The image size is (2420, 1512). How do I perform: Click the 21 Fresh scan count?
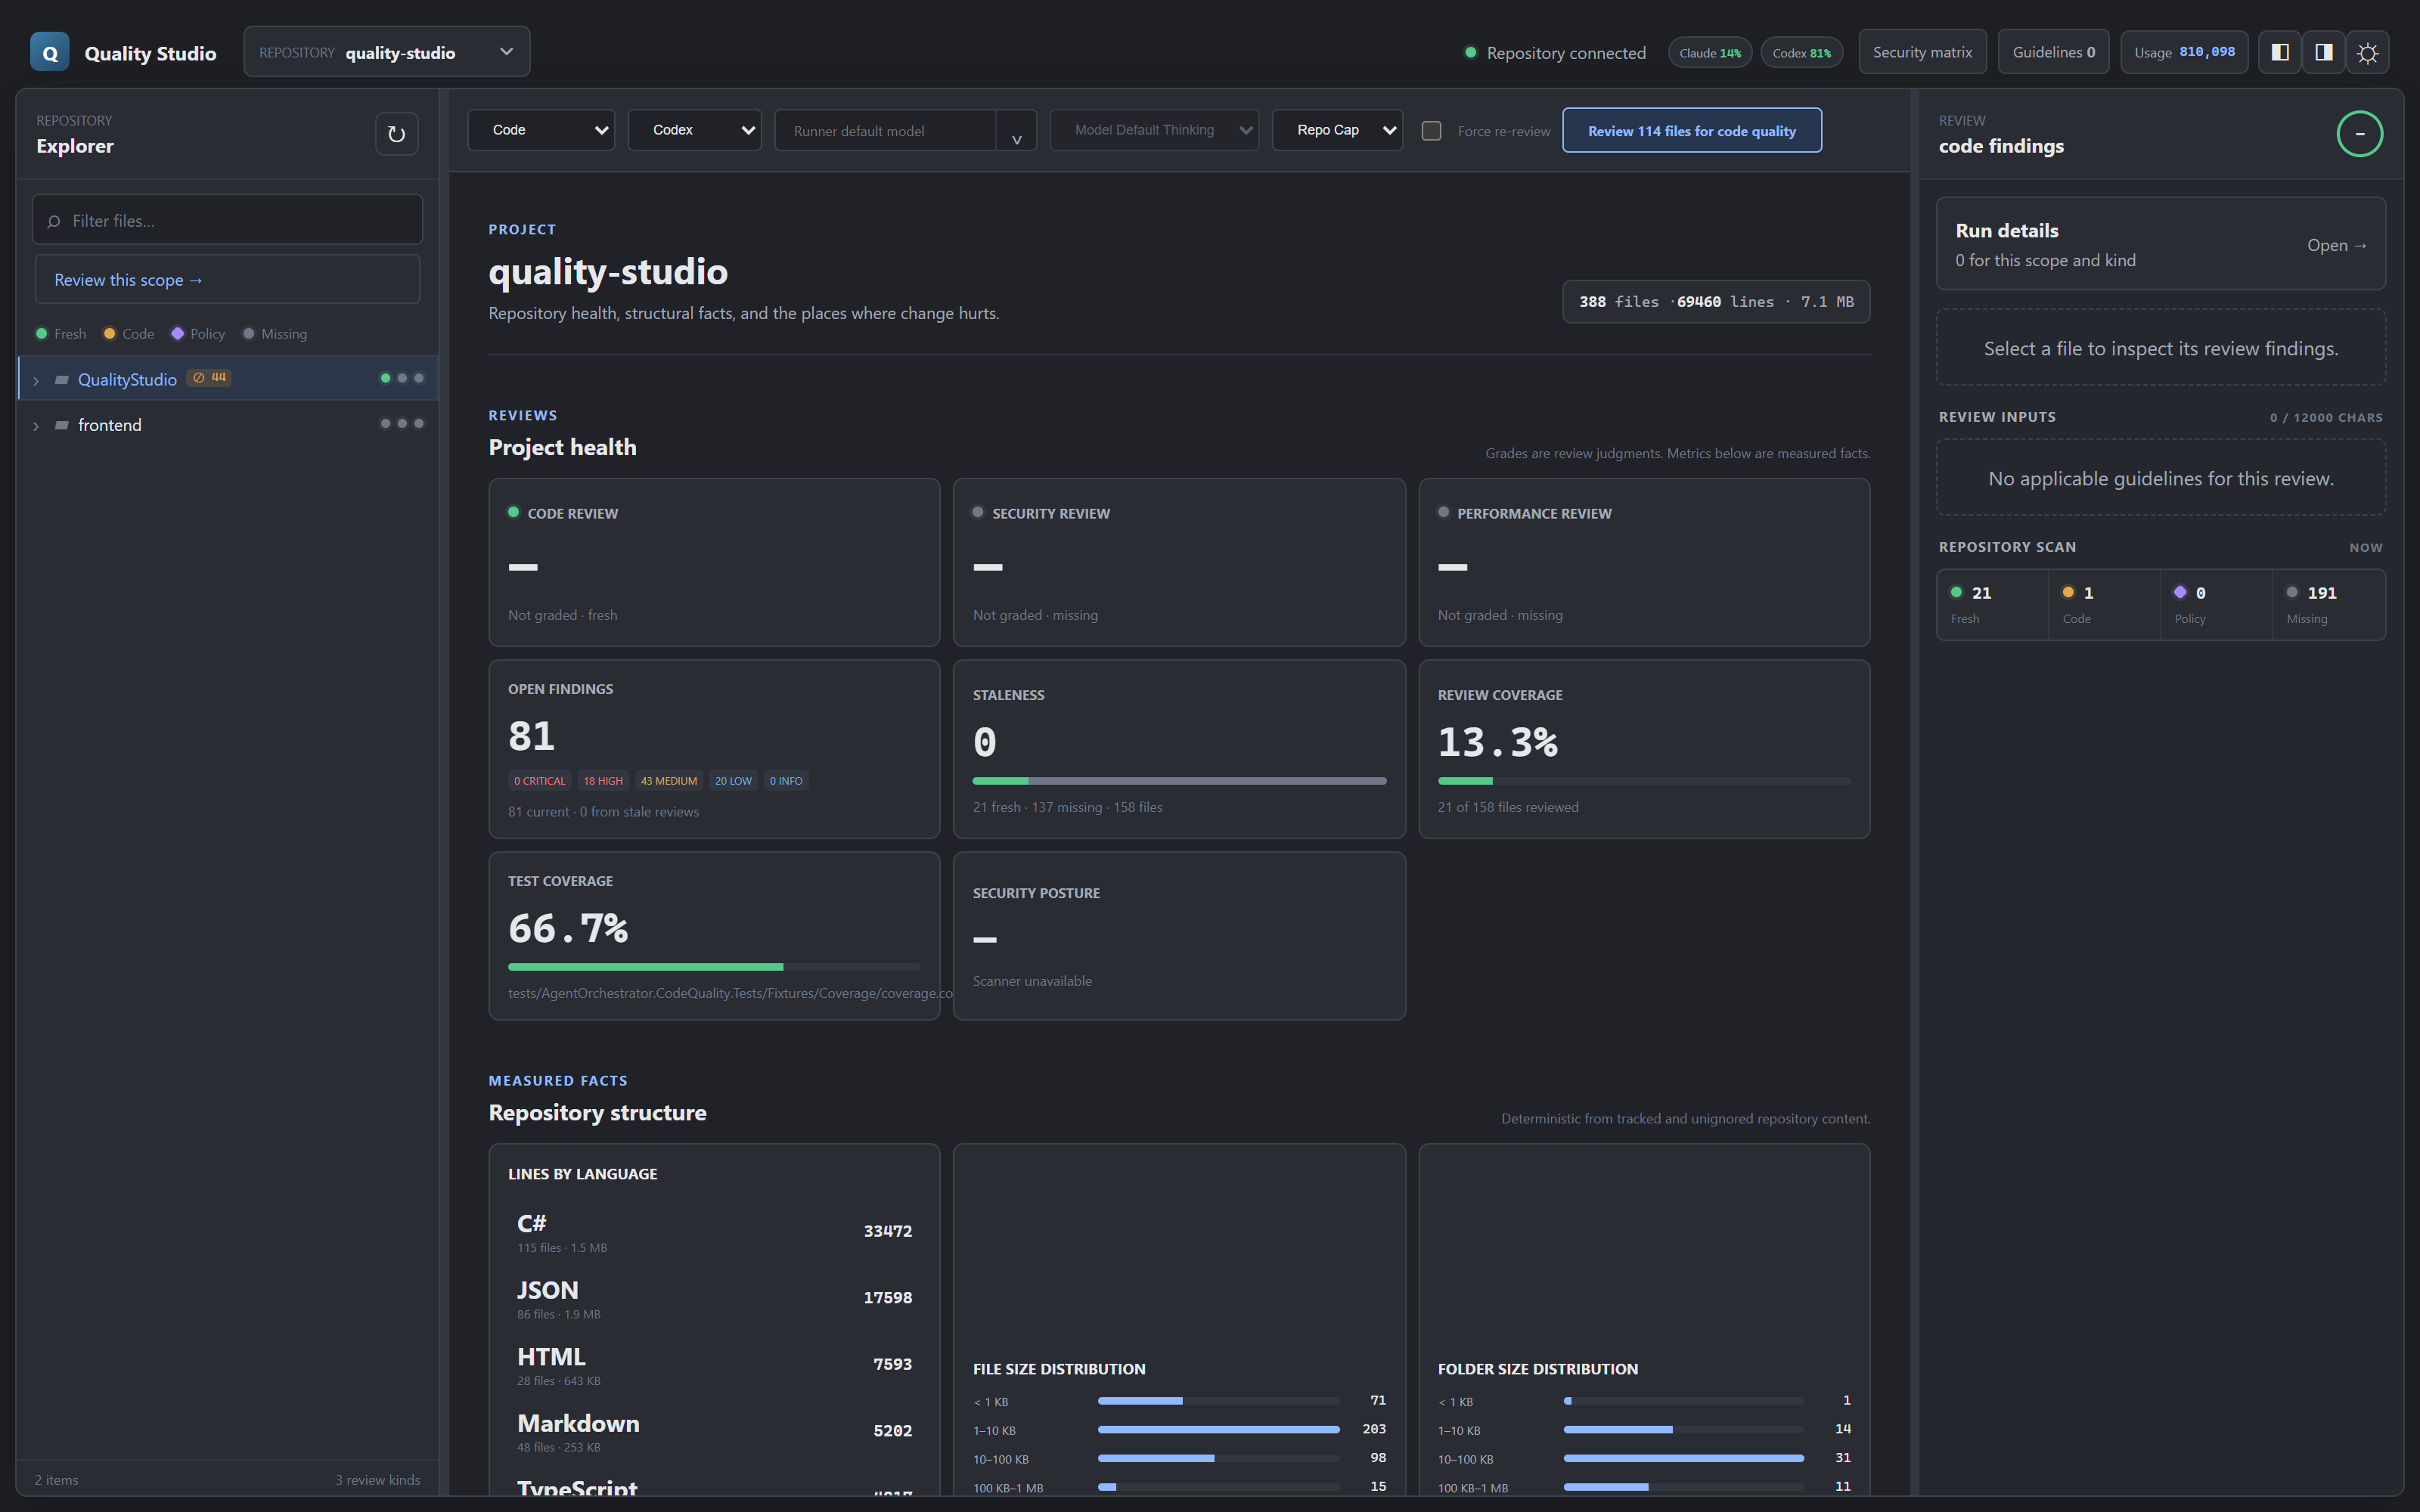(x=1993, y=604)
